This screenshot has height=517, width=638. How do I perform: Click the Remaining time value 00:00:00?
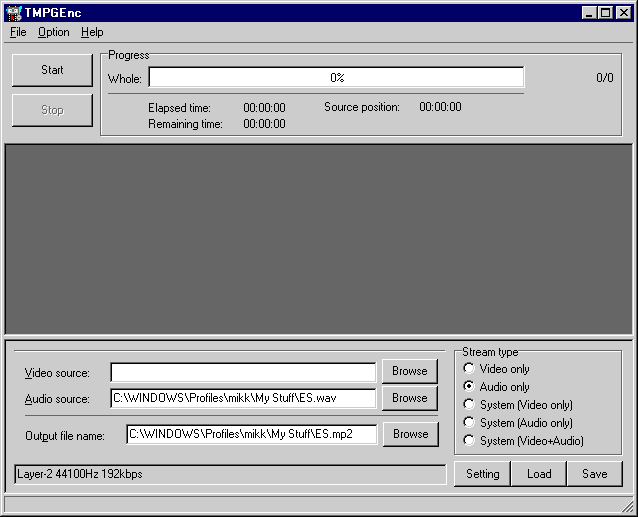(x=264, y=124)
